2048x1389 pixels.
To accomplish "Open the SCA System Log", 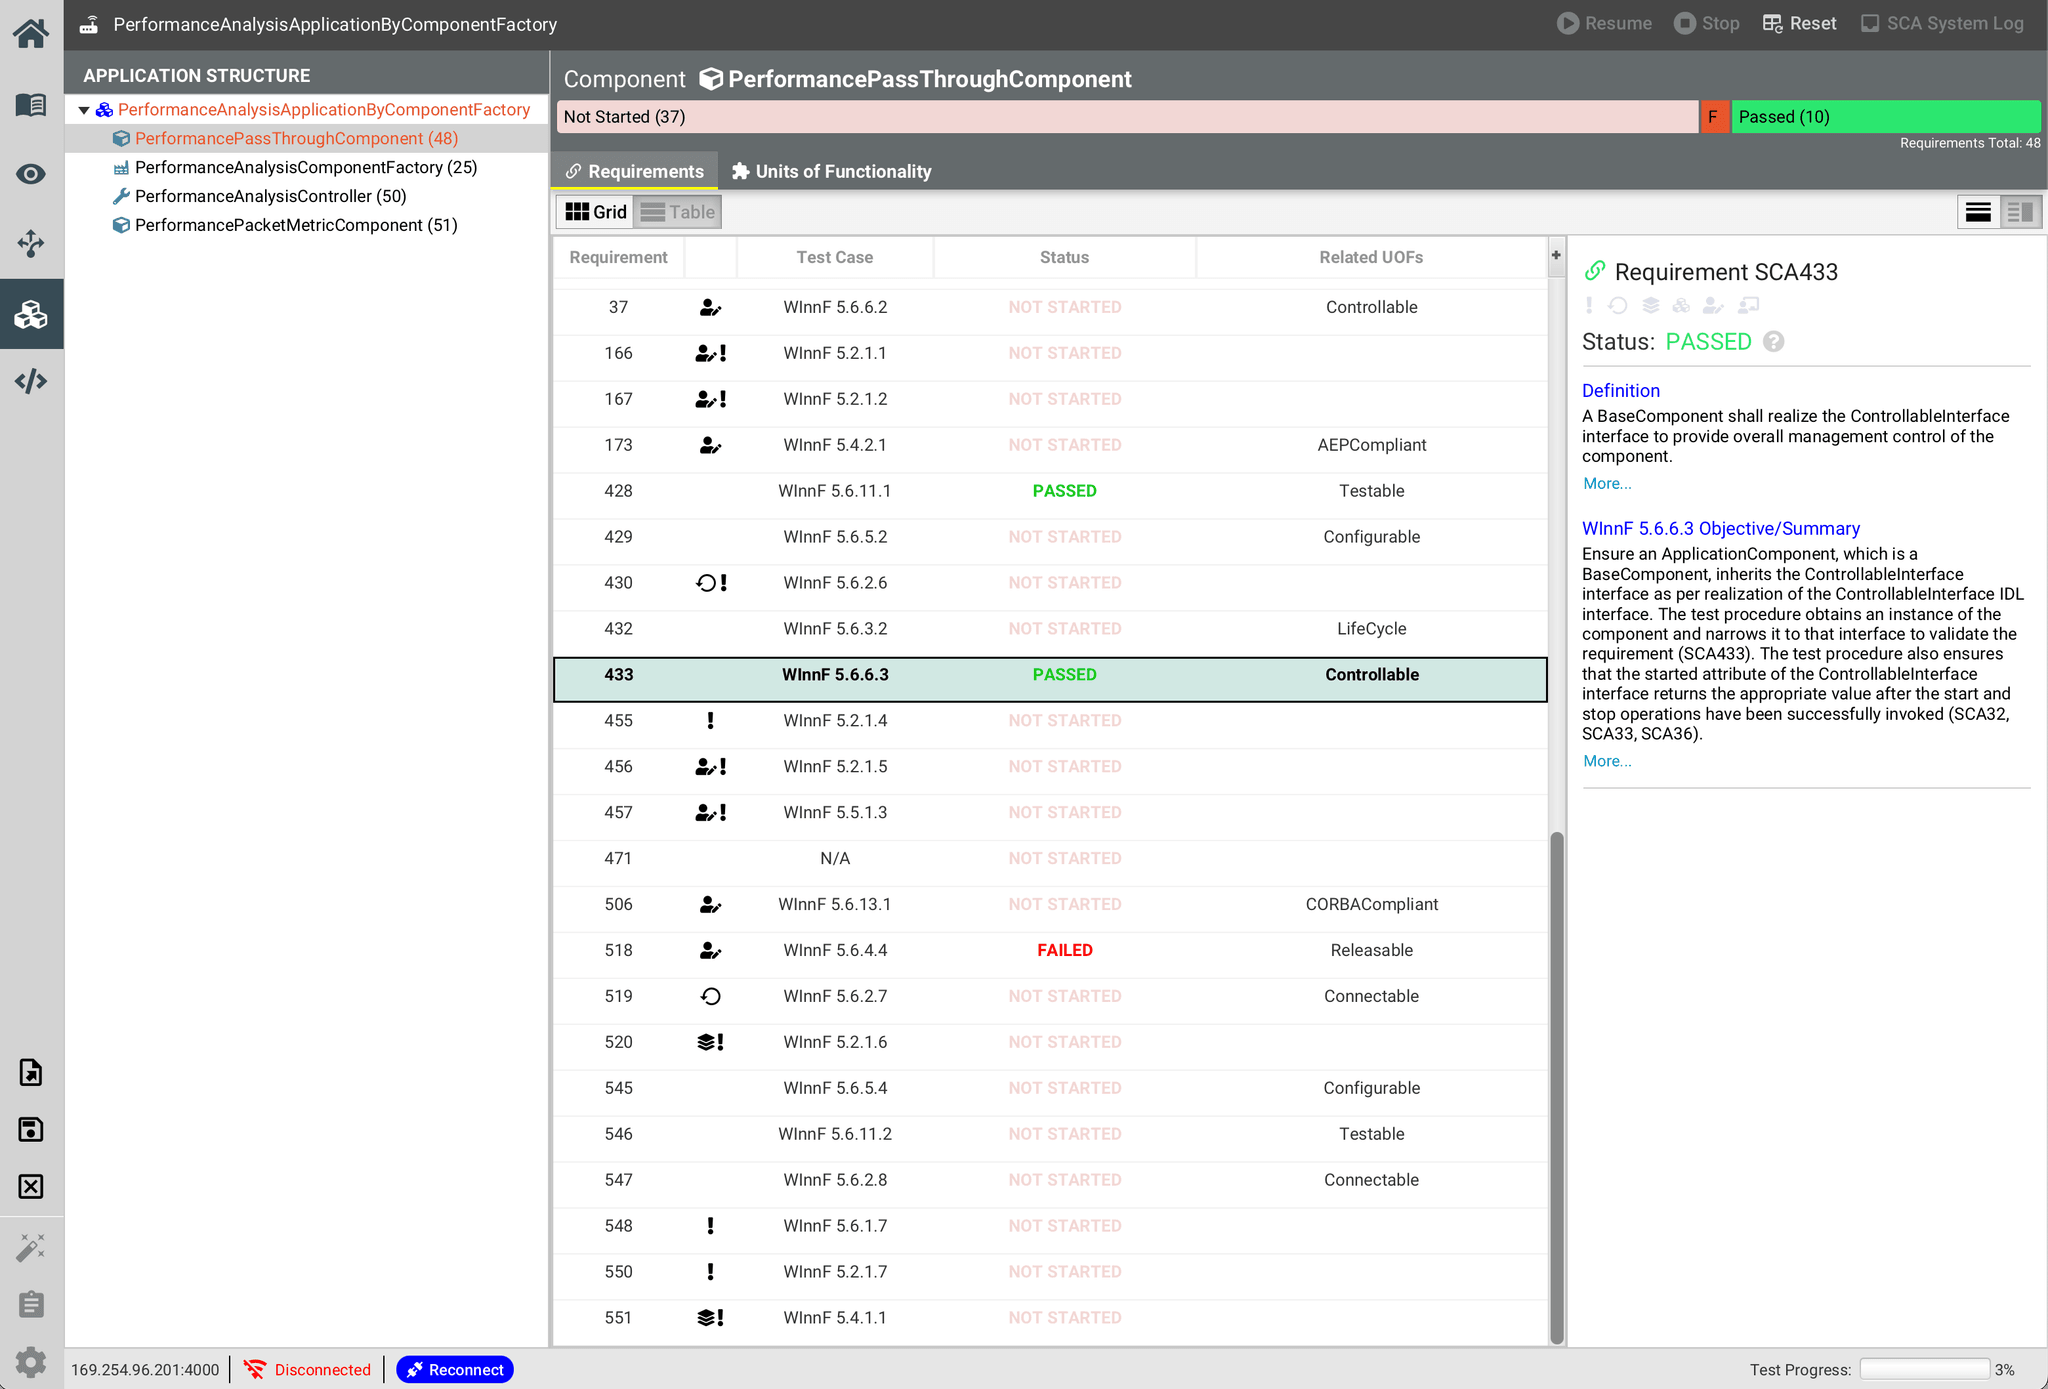I will (x=1941, y=23).
